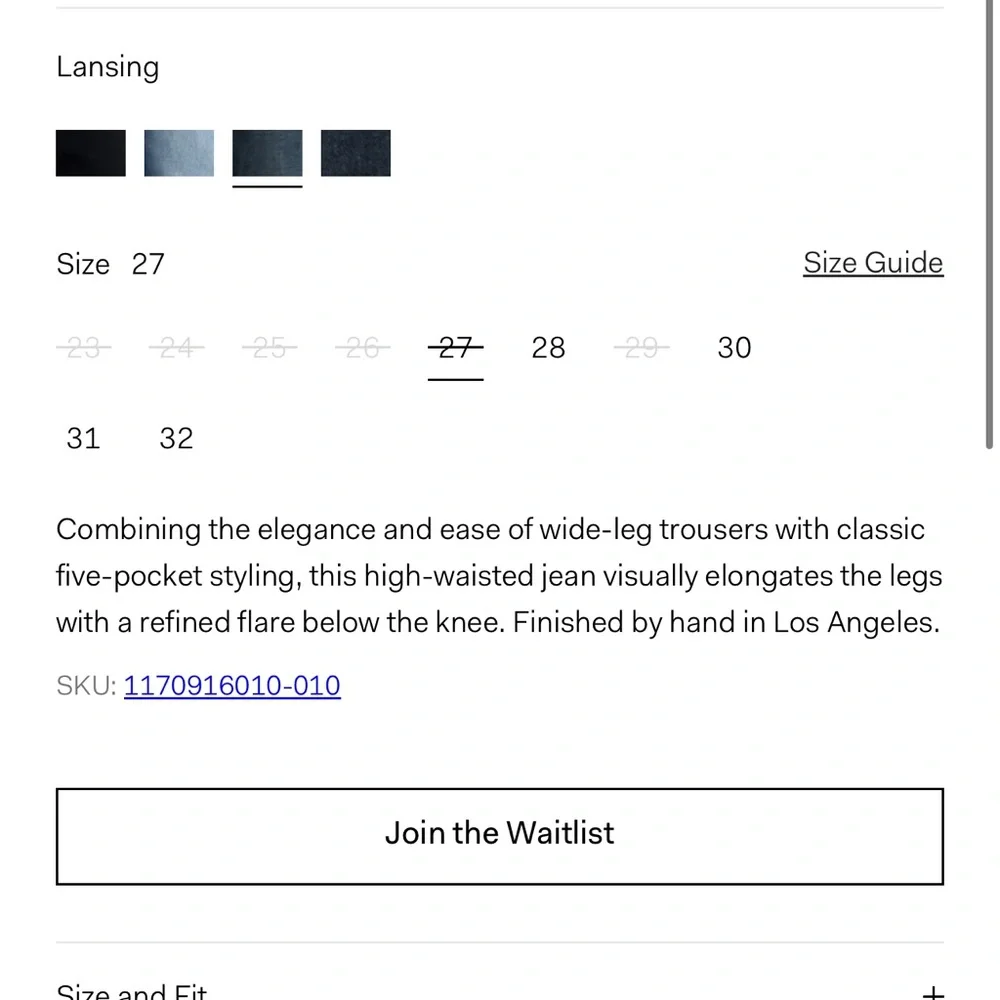
Task: Expand Size and Fit with plus icon
Action: [932, 993]
